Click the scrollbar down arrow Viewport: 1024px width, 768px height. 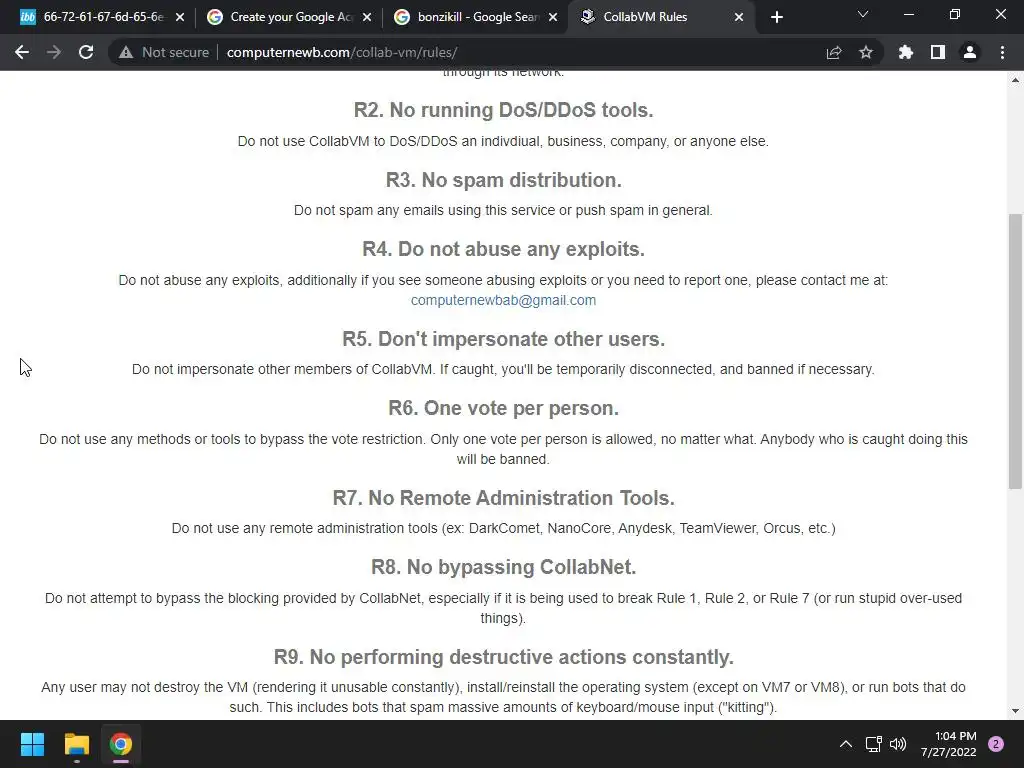point(1015,711)
